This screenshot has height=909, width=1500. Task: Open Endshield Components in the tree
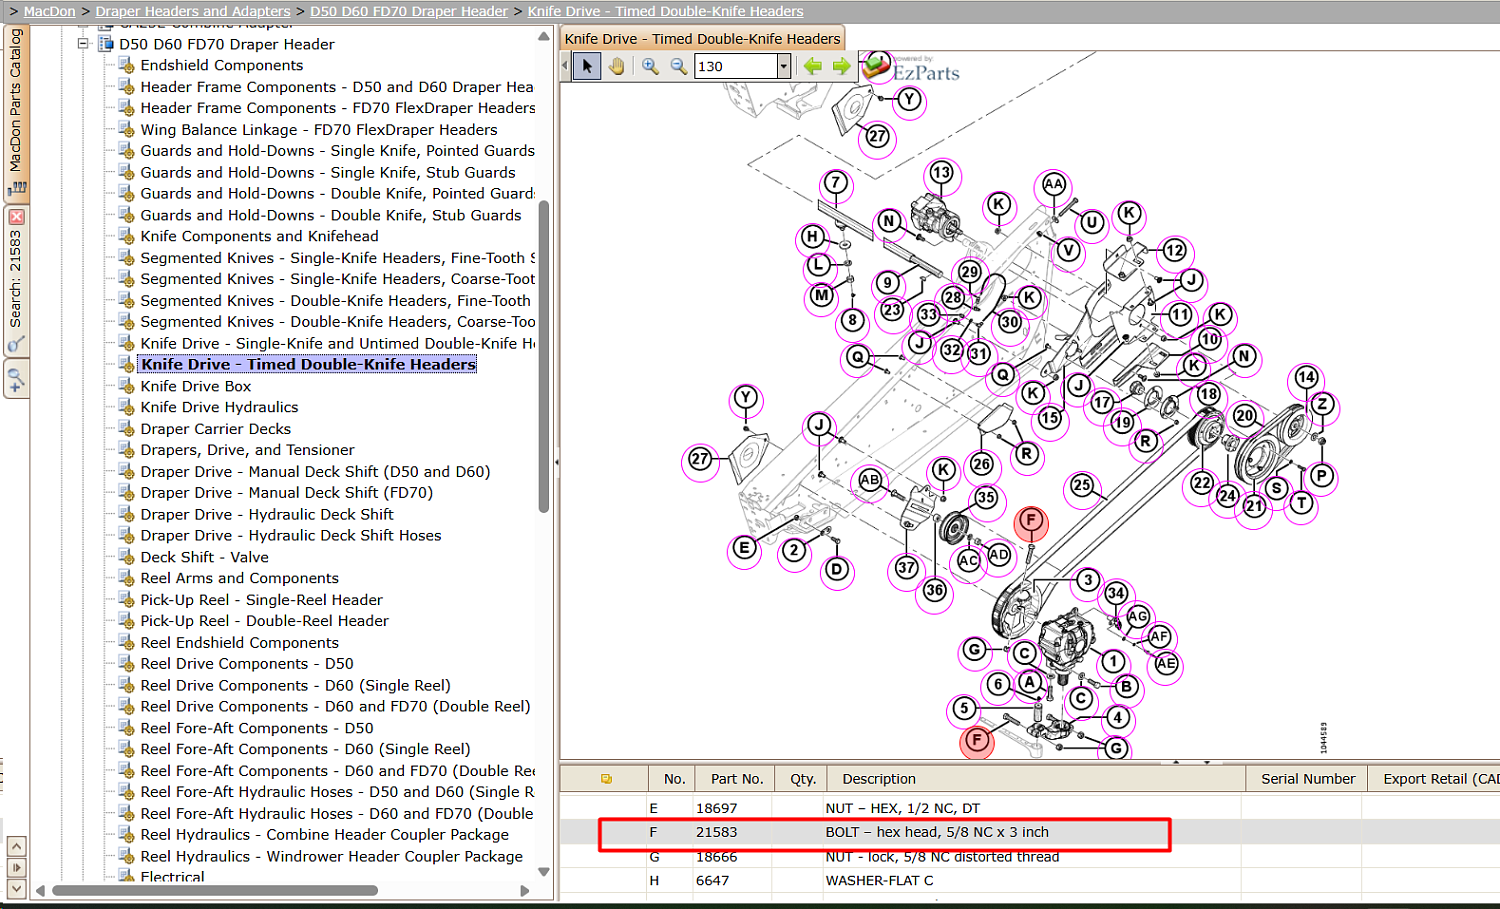(222, 65)
